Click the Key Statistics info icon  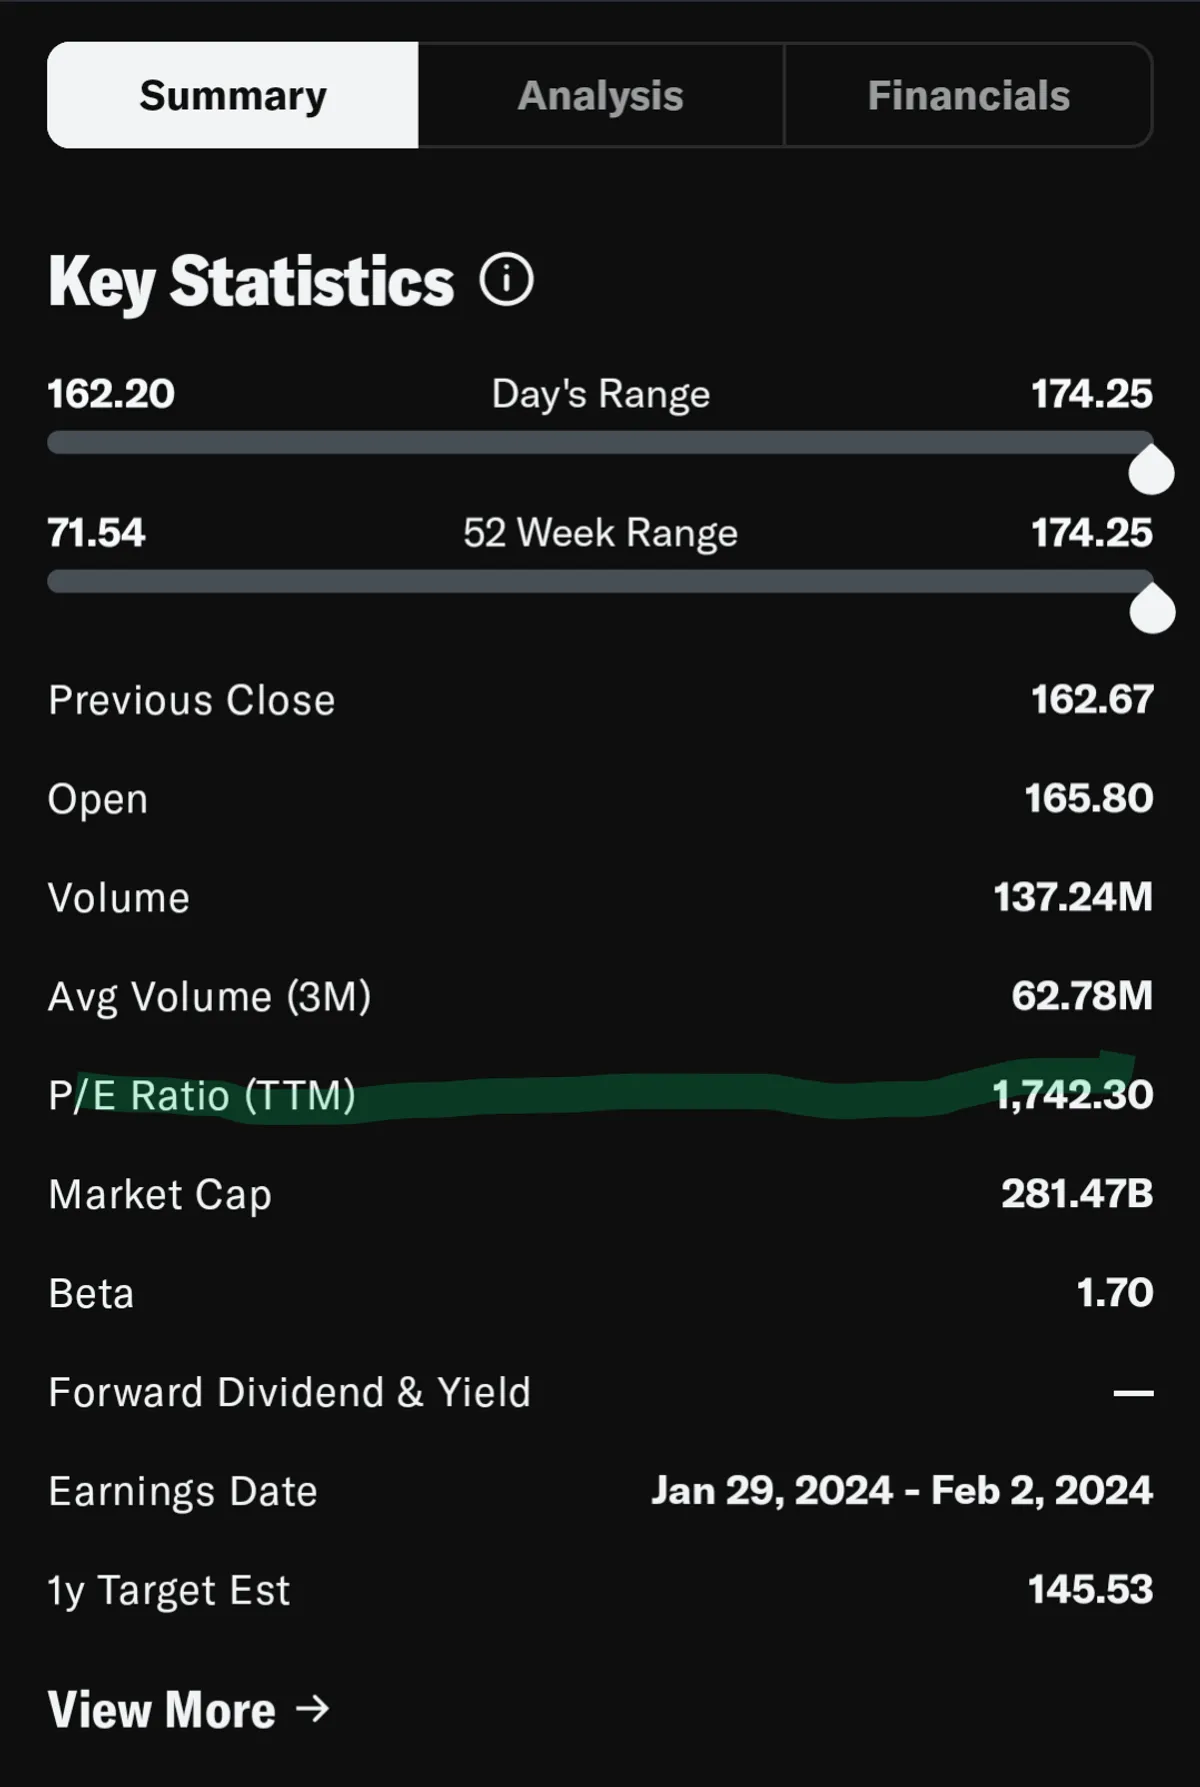tap(506, 280)
